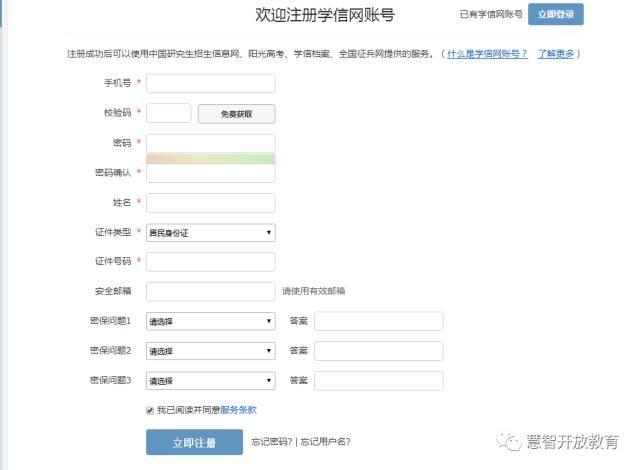Click the 立即登录 button

(x=556, y=14)
